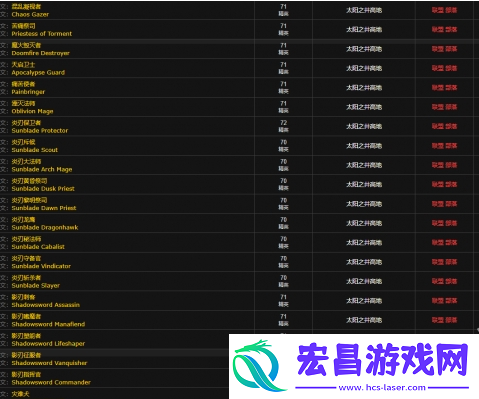Open the Chaos Gazer NPC link
Viewport: 479px width, 399px height.
pyautogui.click(x=30, y=14)
